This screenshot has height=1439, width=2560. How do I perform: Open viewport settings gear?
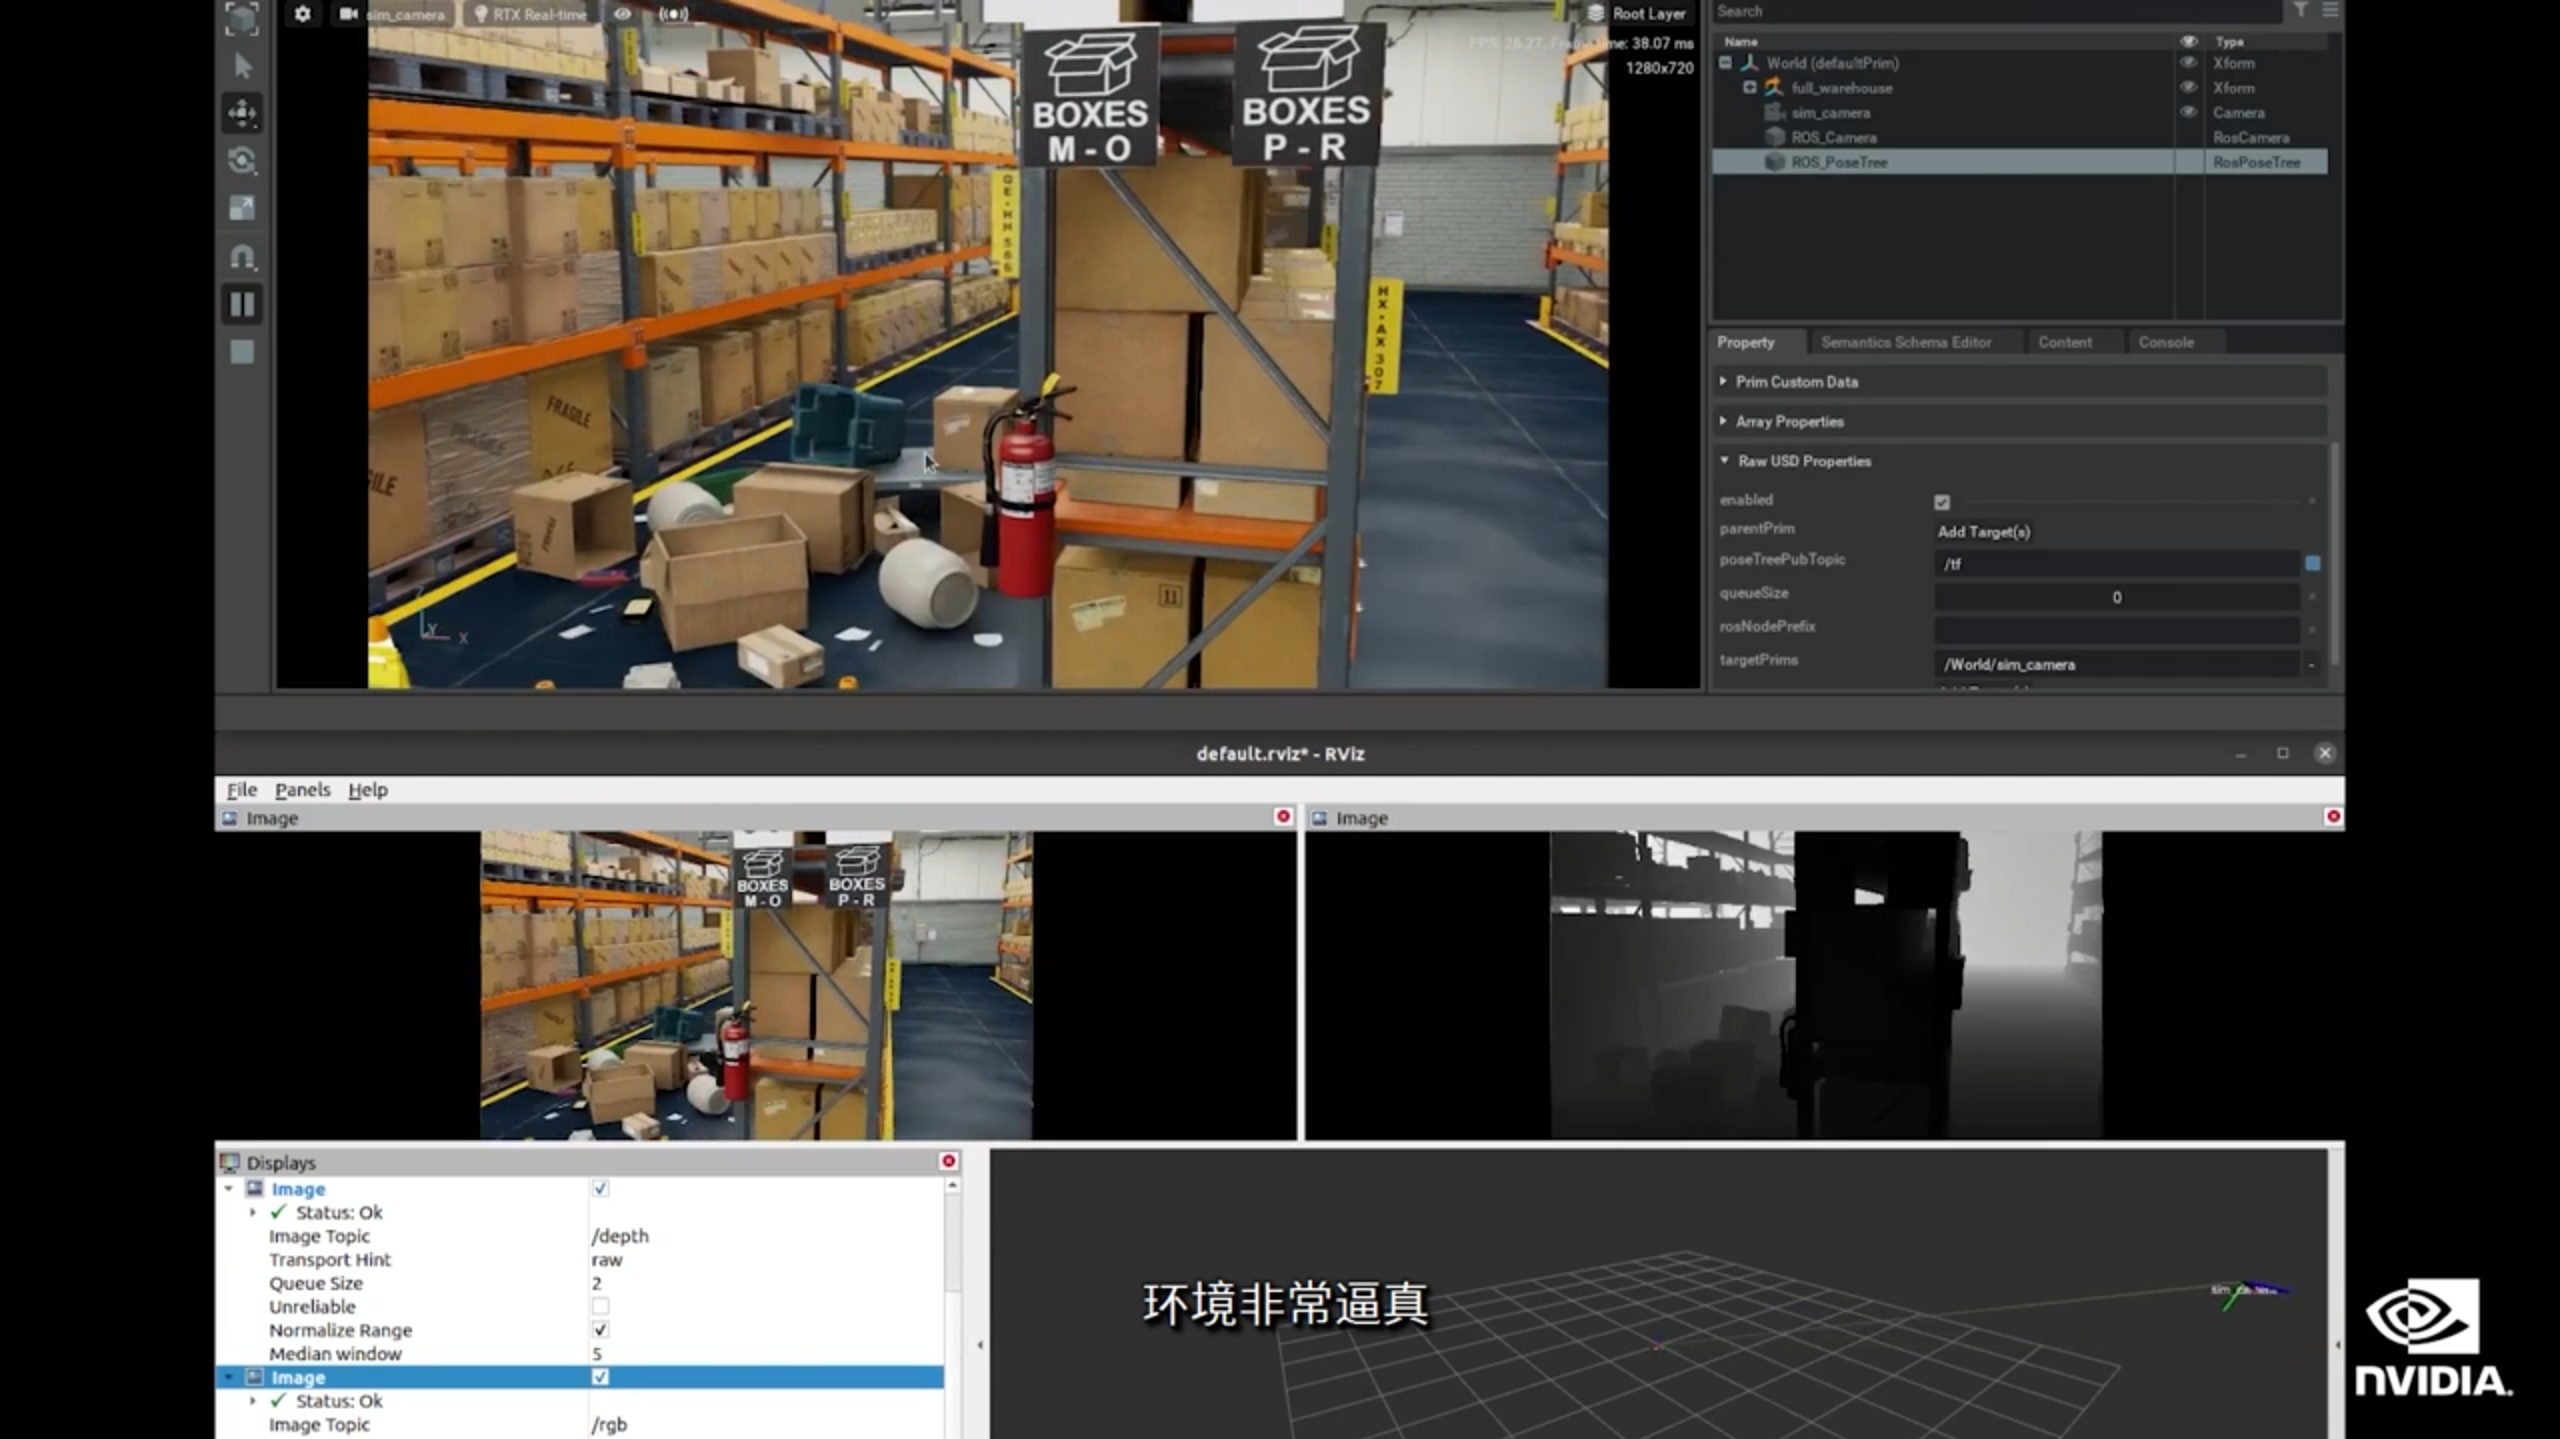pos(302,14)
